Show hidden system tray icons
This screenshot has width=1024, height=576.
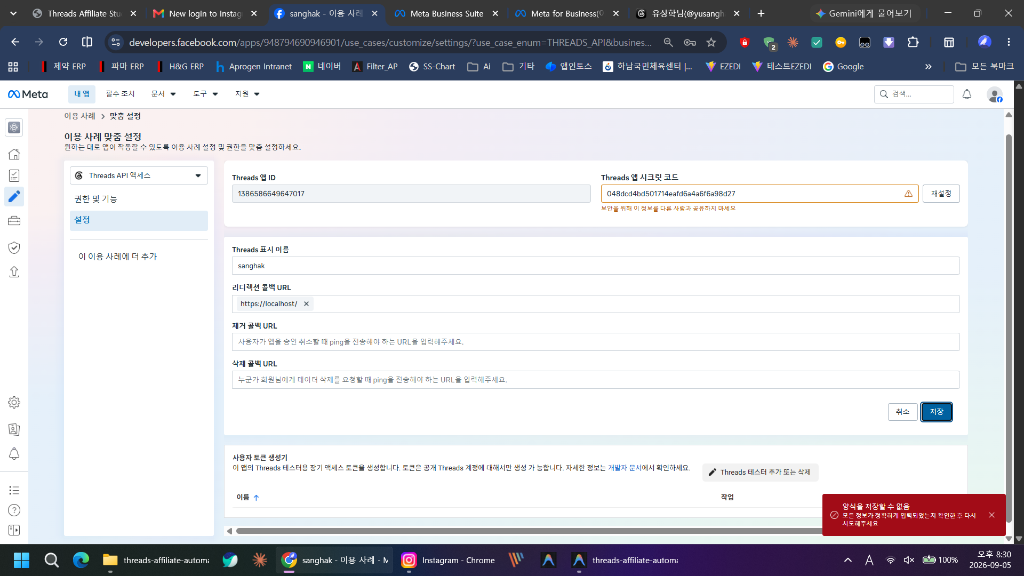tap(848, 560)
